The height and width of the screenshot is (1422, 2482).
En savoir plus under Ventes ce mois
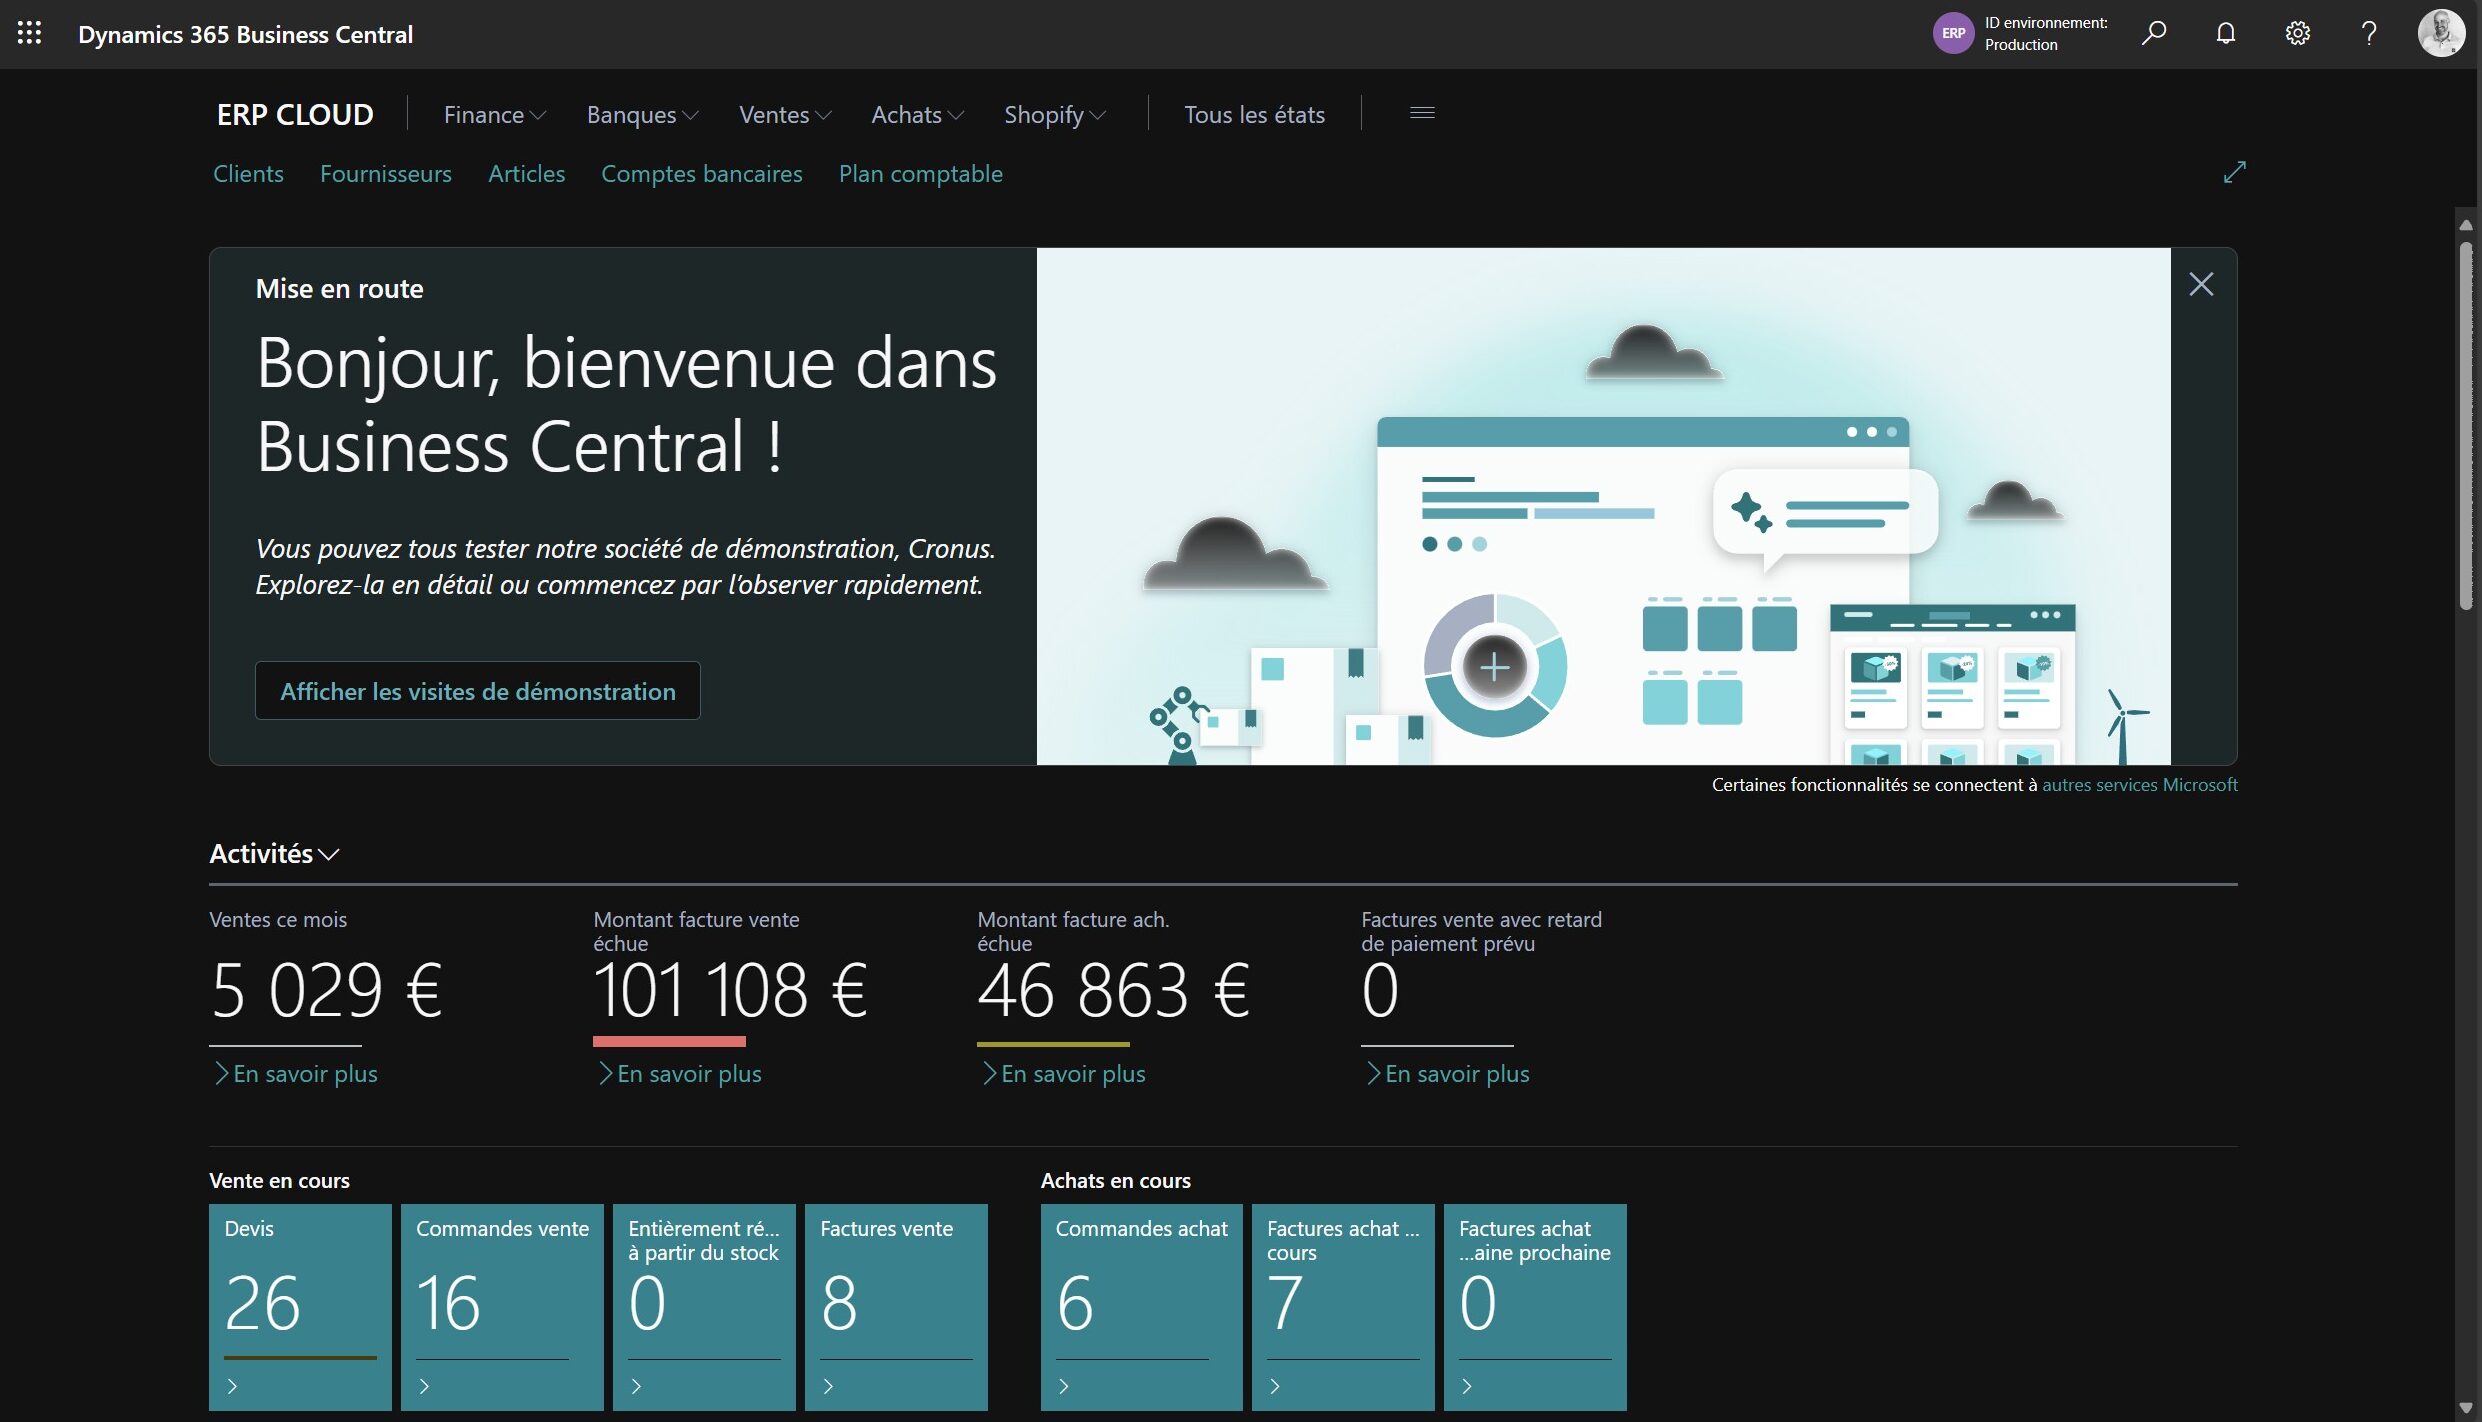tap(295, 1073)
